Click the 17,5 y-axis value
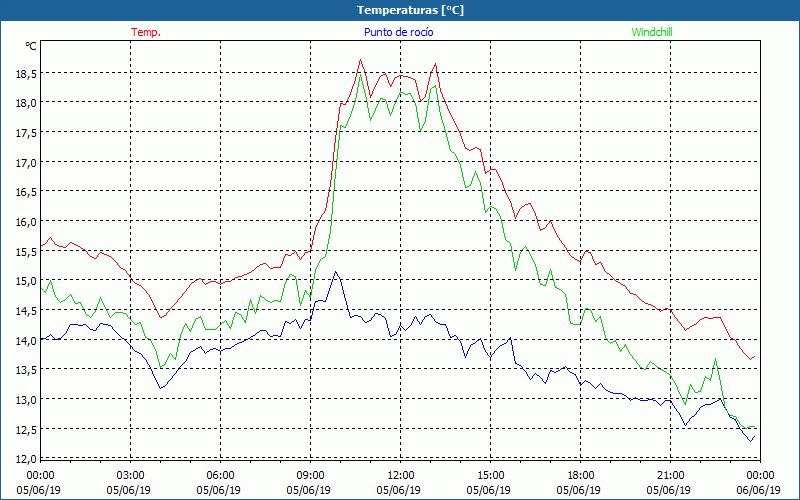Image resolution: width=800 pixels, height=500 pixels. (x=26, y=133)
